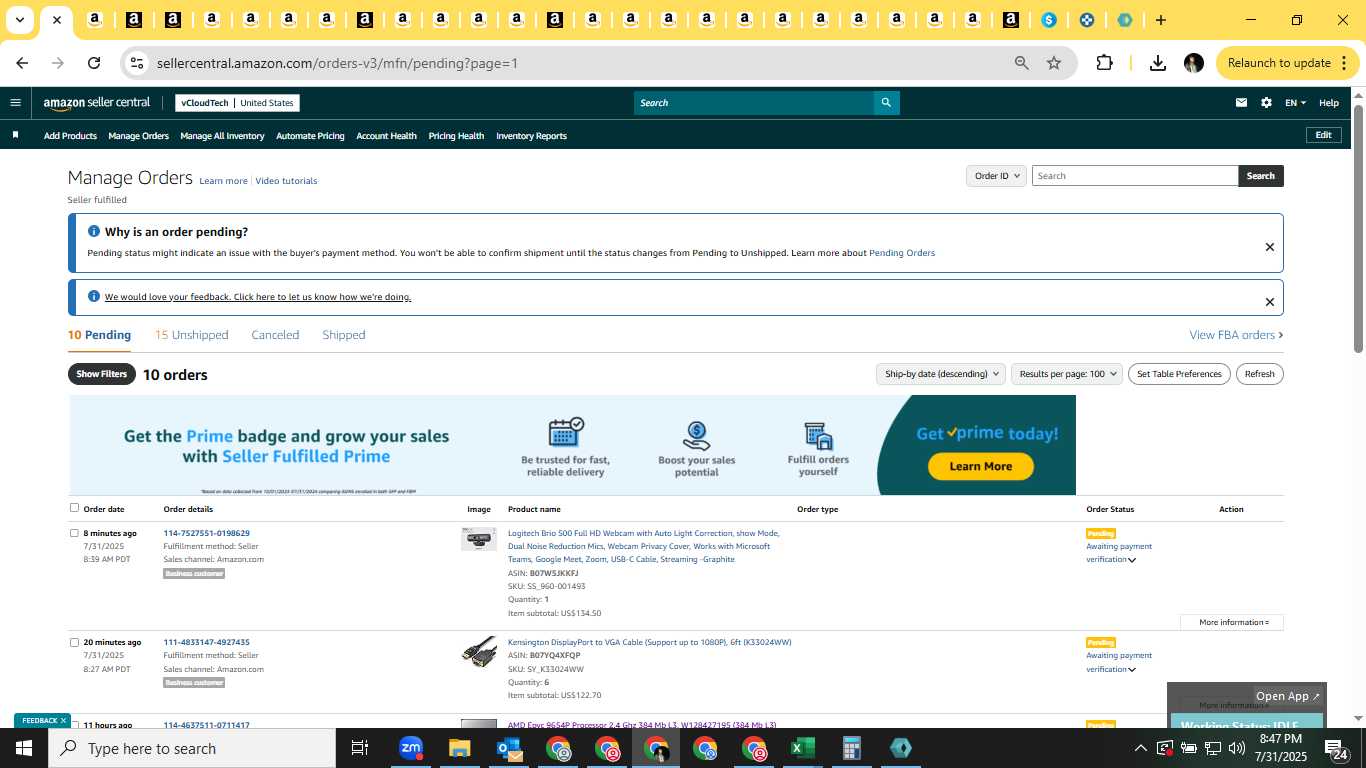Screen dimensions: 1366x768
Task: Open Add Products in the nav bar
Action: [x=70, y=136]
